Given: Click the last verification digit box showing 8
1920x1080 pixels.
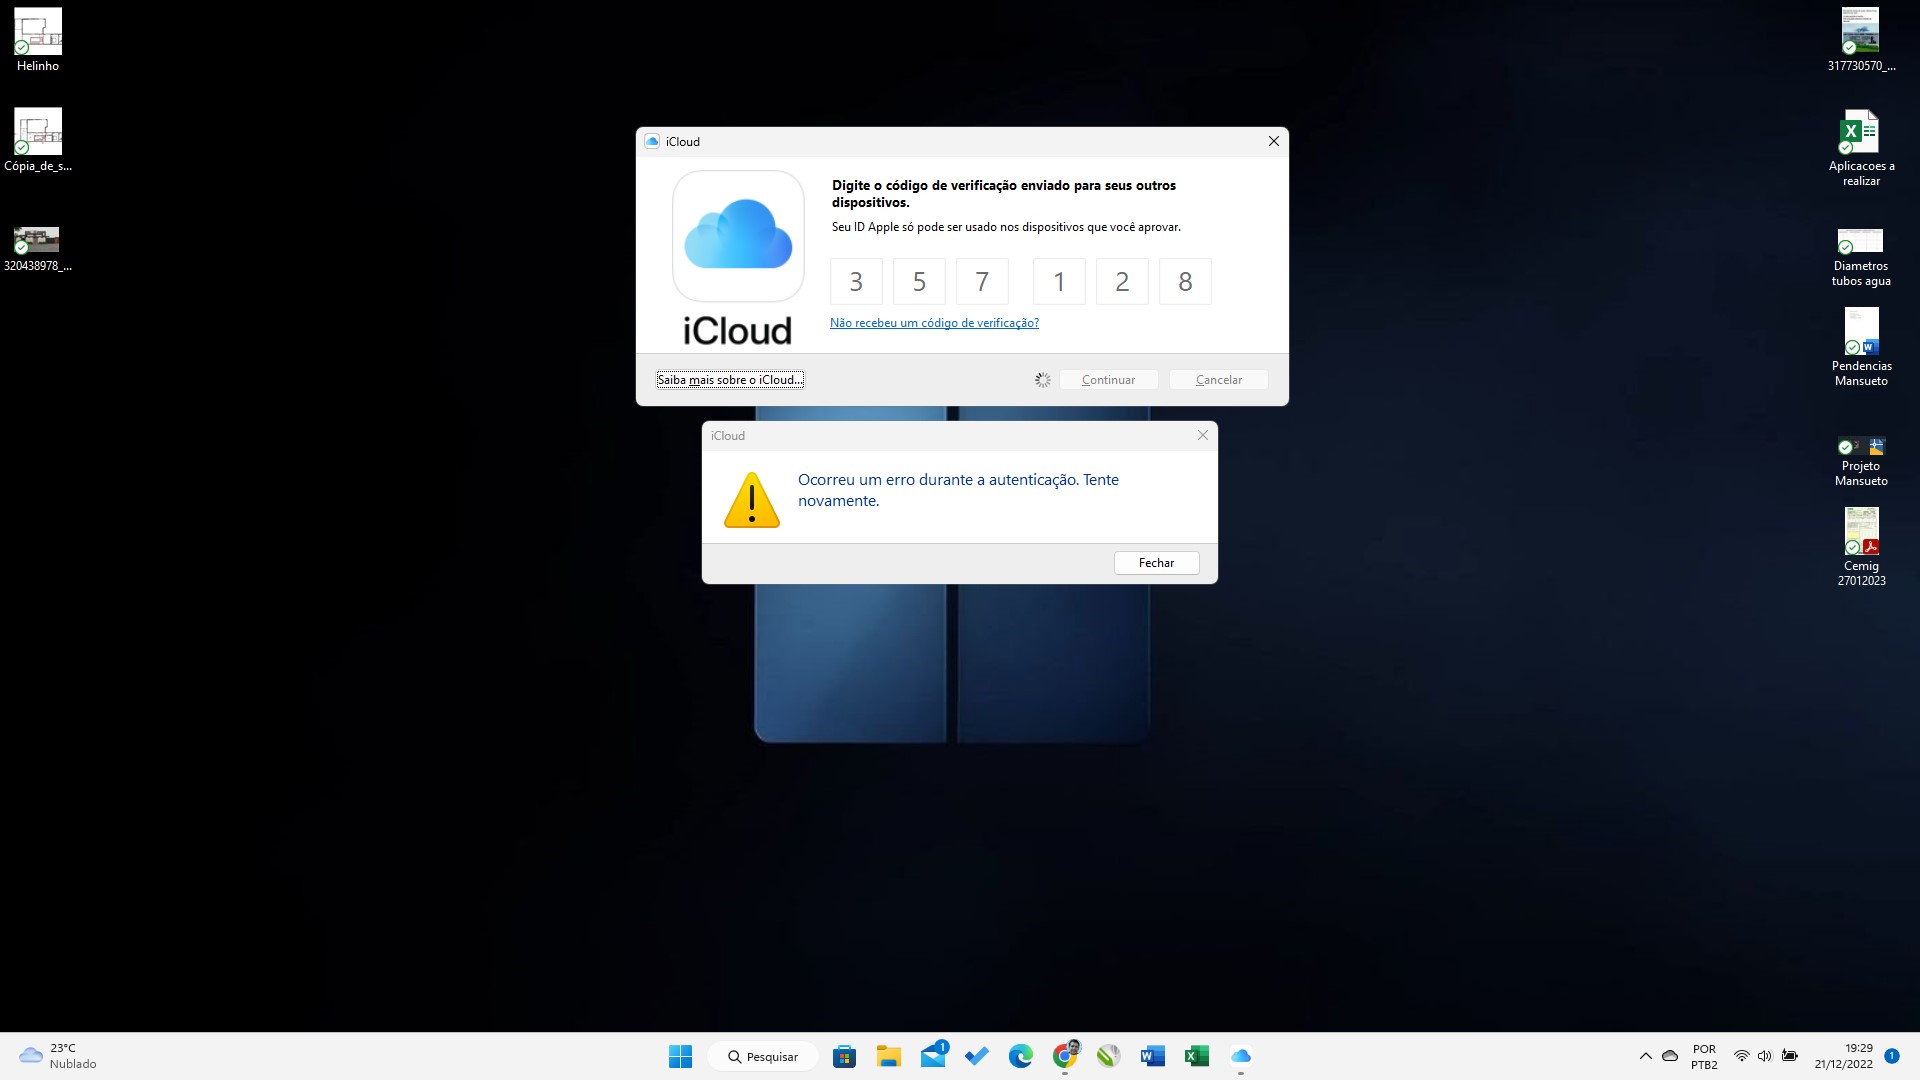Looking at the screenshot, I should pyautogui.click(x=1185, y=282).
